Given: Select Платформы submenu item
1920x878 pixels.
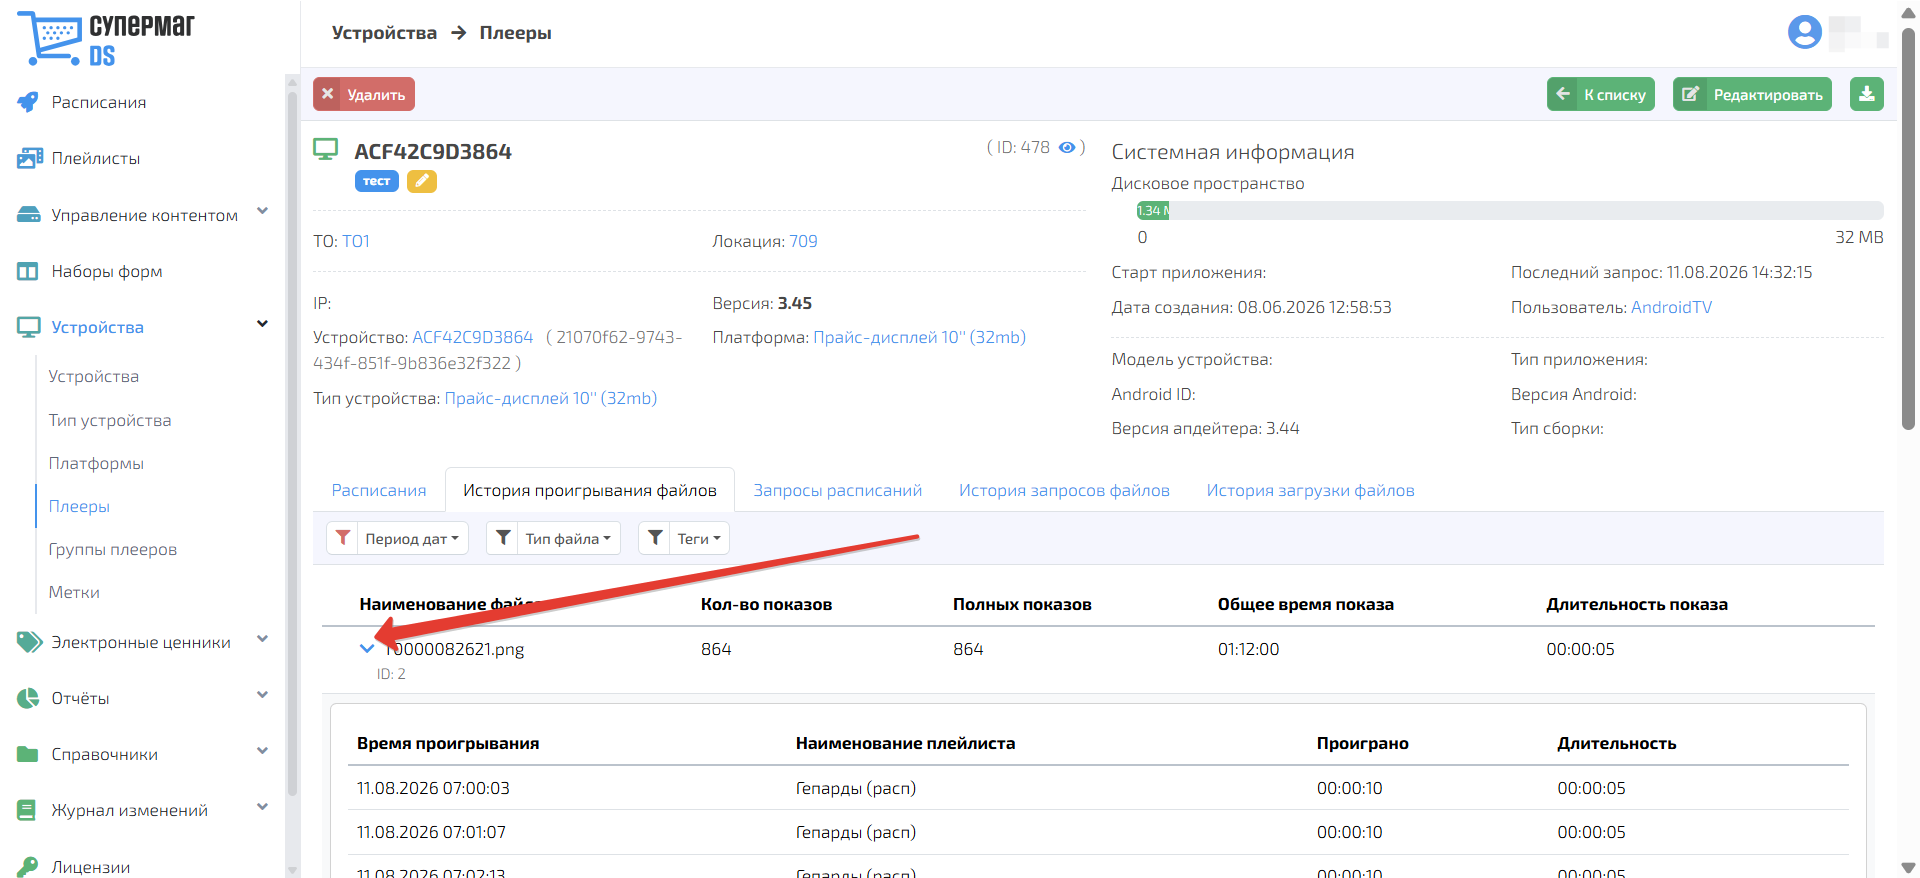Looking at the screenshot, I should pos(96,463).
